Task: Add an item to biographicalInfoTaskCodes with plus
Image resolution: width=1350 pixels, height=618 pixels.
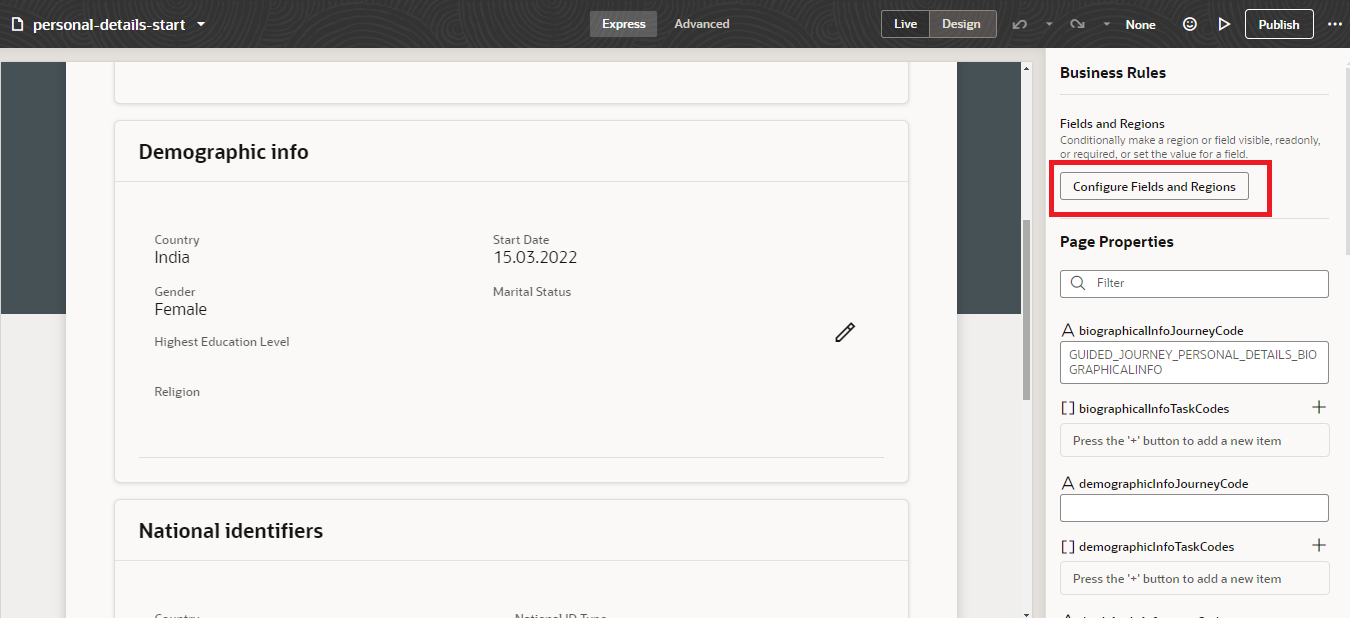Action: (x=1319, y=407)
